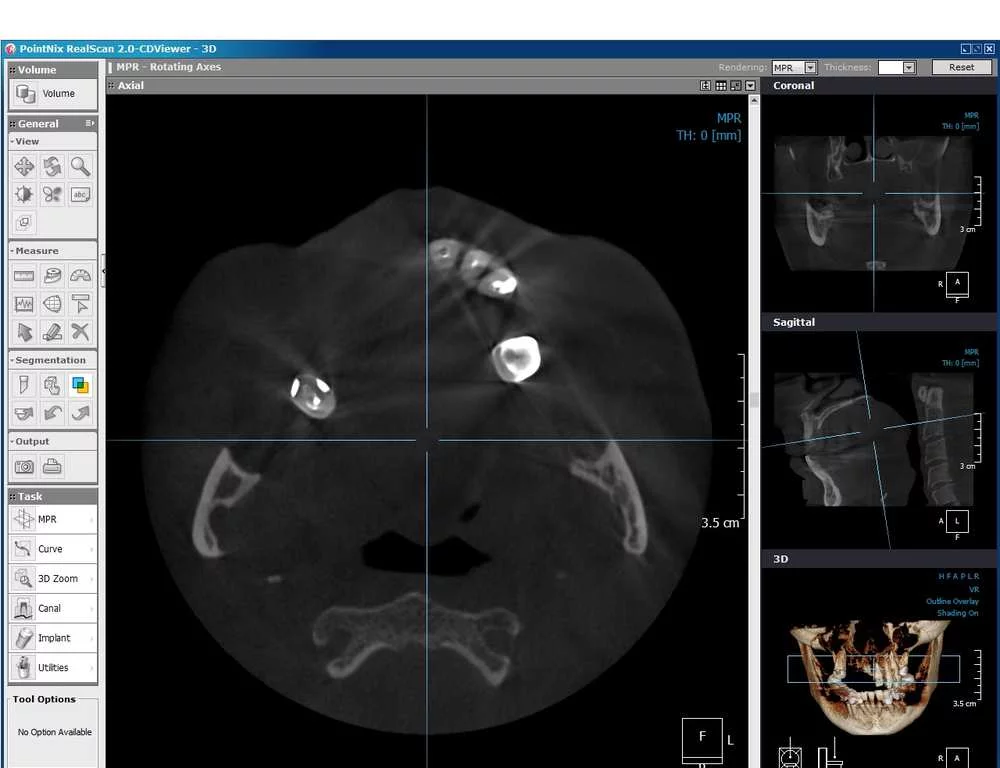Collapse the View section
Viewport: 1000px width, 768px height.
(x=12, y=142)
